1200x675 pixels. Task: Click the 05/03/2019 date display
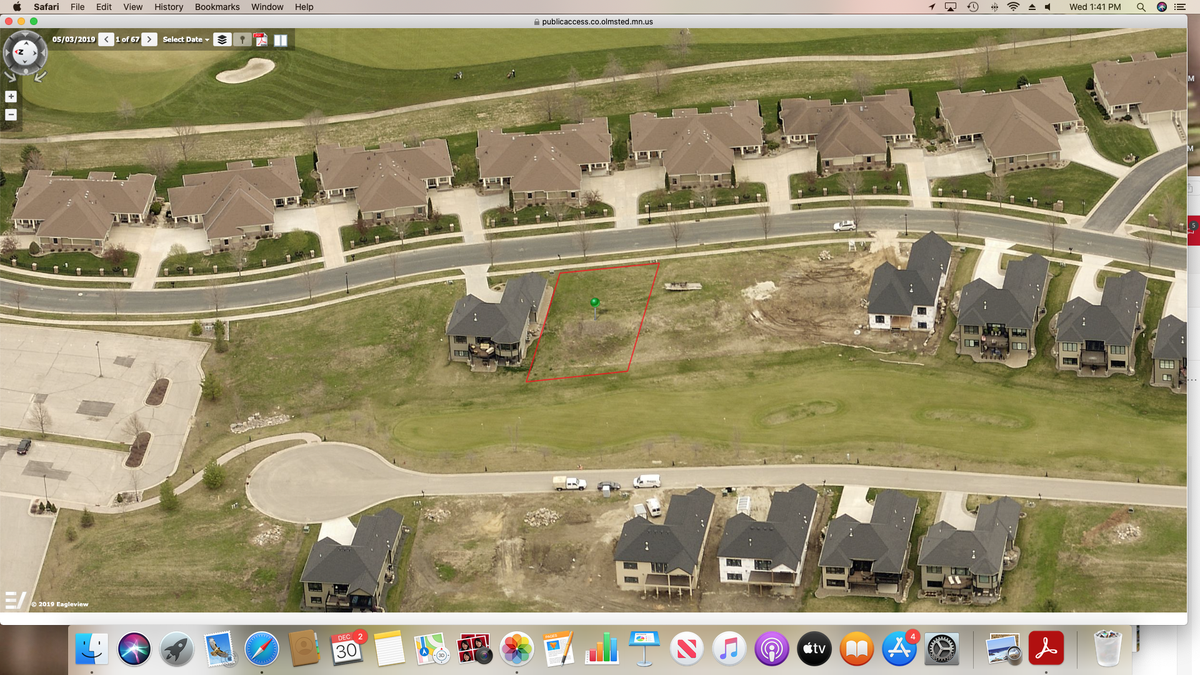tap(73, 40)
